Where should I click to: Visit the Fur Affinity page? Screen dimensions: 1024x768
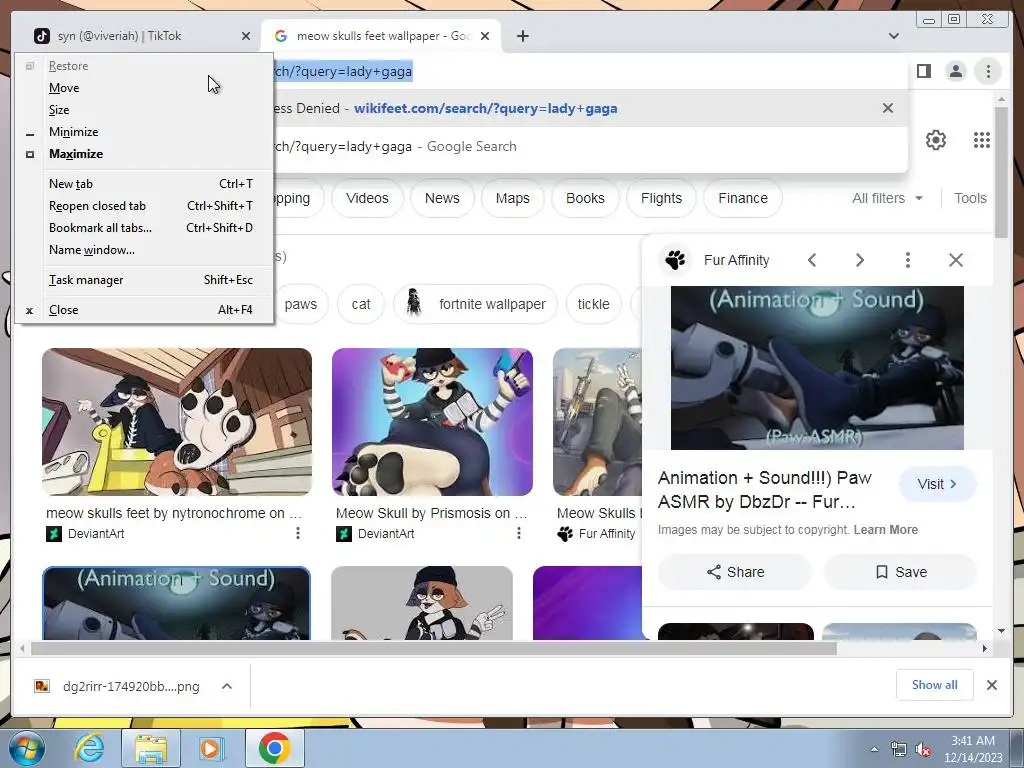tap(937, 484)
